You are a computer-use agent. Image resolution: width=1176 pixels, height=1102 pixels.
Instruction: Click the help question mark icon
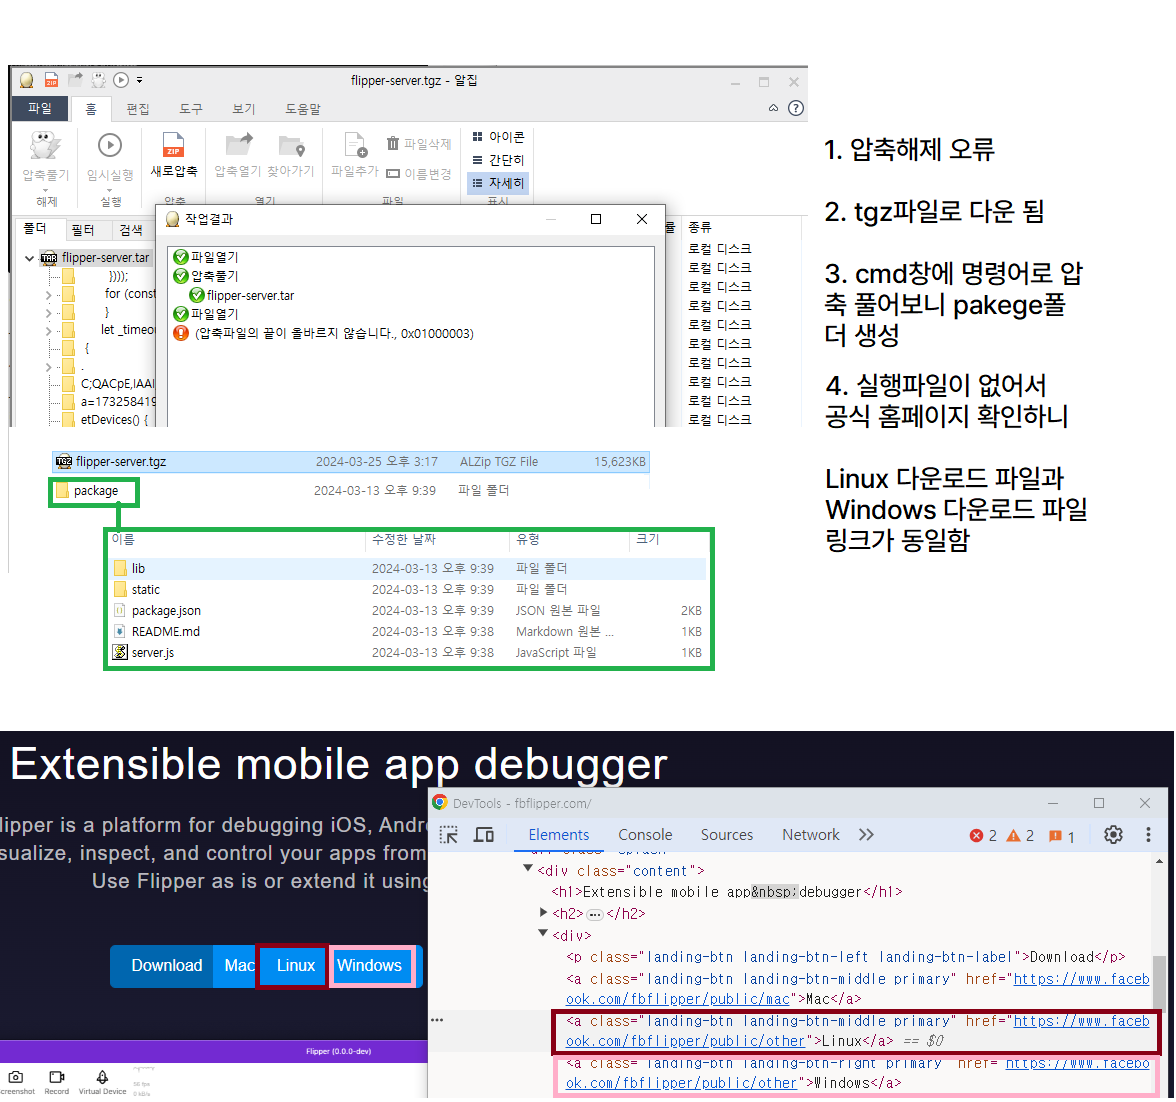coord(796,108)
